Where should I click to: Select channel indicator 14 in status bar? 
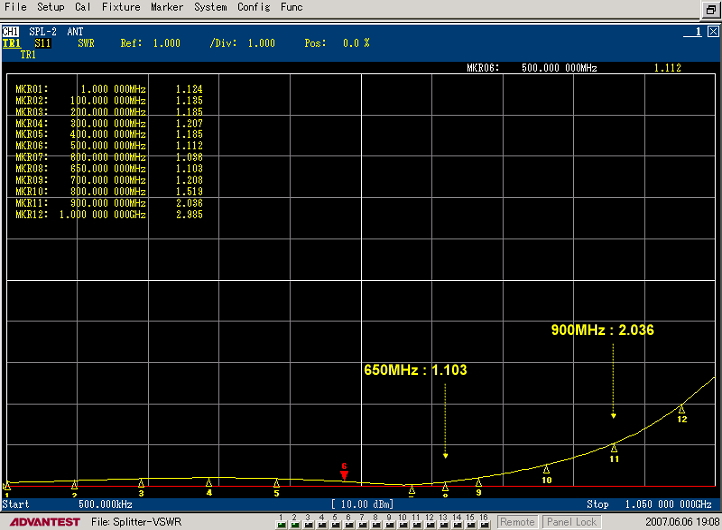457,522
